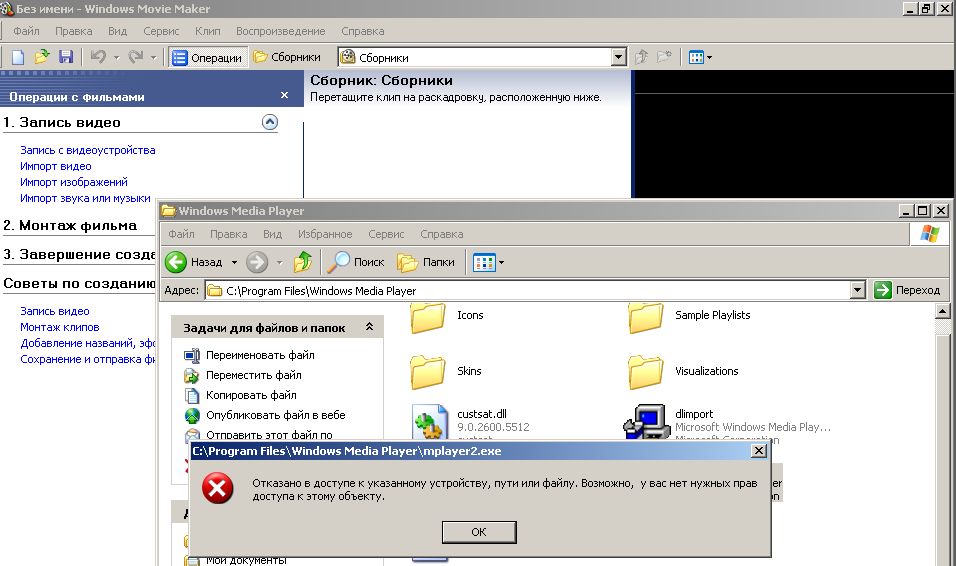Click the Переход go button

[x=907, y=290]
